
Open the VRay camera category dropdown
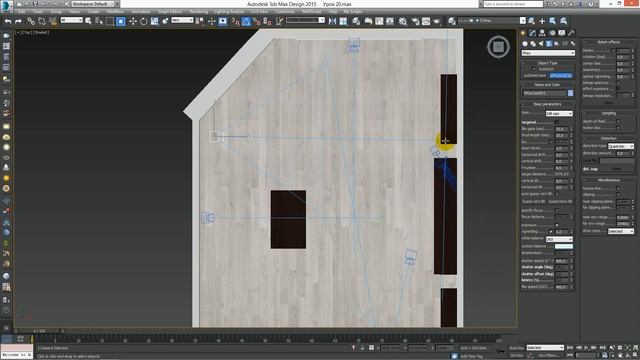pyautogui.click(x=548, y=53)
